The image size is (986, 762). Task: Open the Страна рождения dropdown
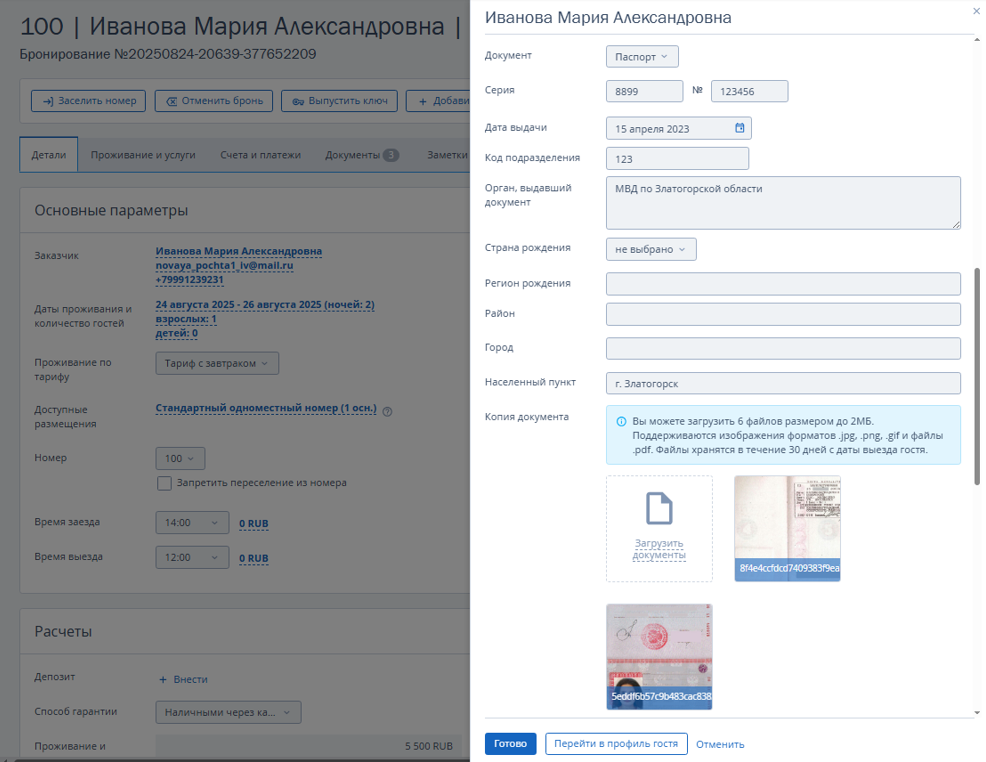coord(651,249)
